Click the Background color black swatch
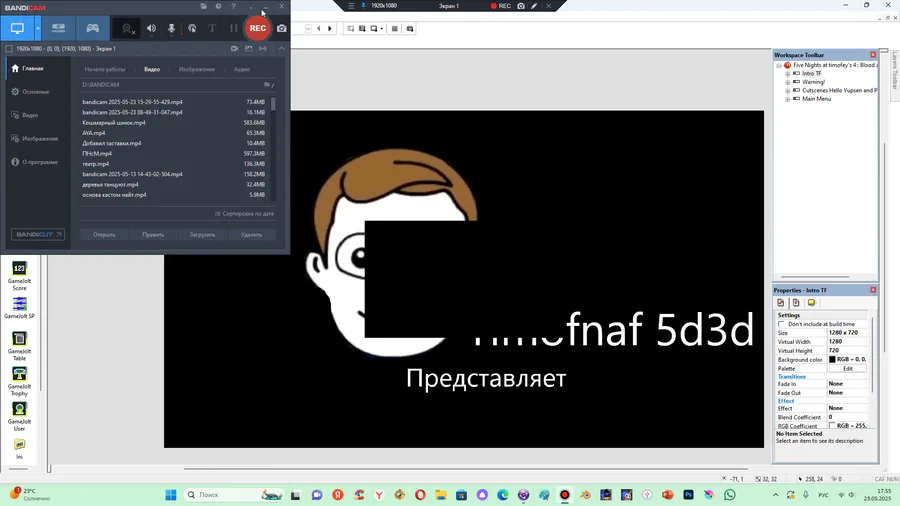The image size is (900, 506). 832,359
